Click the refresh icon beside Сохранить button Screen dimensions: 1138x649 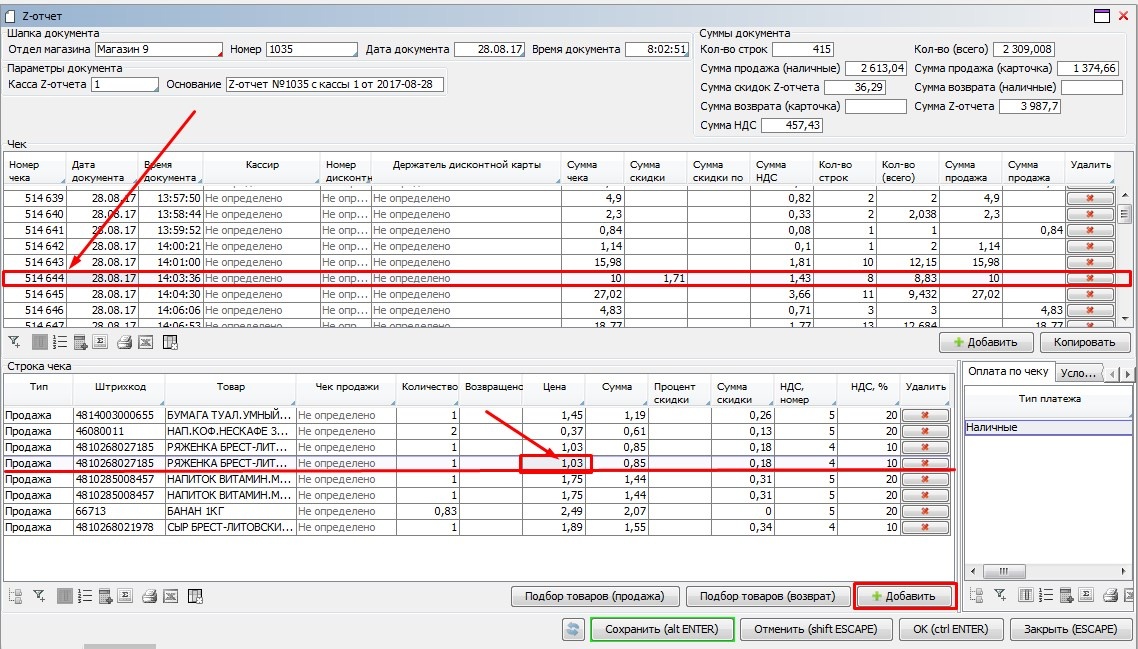point(573,629)
